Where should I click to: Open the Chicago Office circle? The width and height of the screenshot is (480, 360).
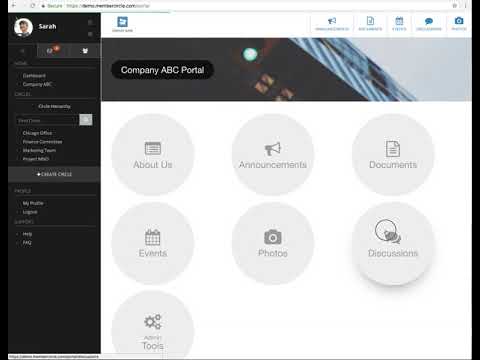point(37,133)
